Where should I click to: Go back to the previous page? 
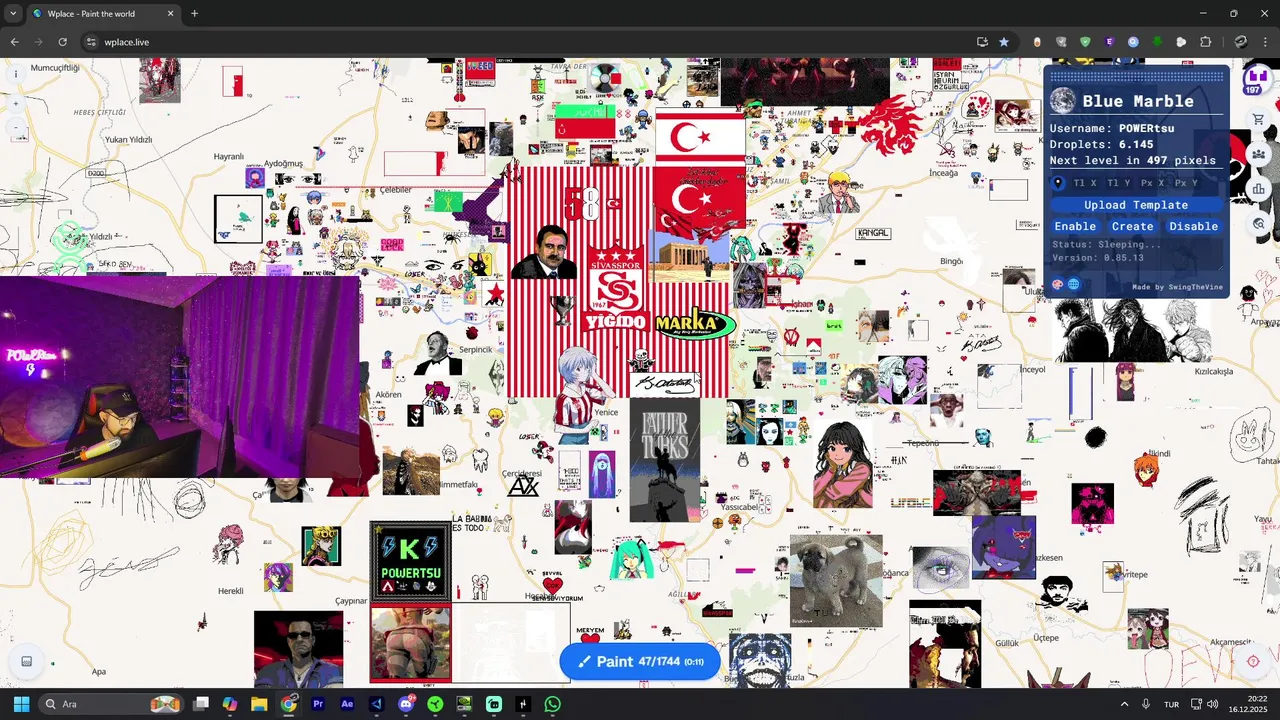pos(14,42)
